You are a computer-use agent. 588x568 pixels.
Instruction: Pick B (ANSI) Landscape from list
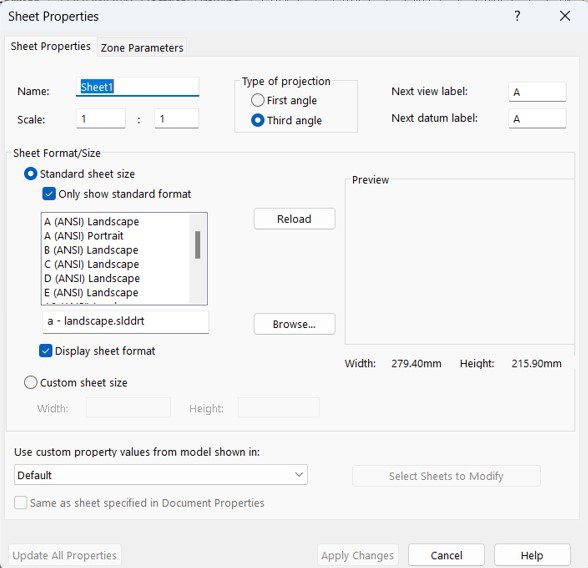point(91,250)
